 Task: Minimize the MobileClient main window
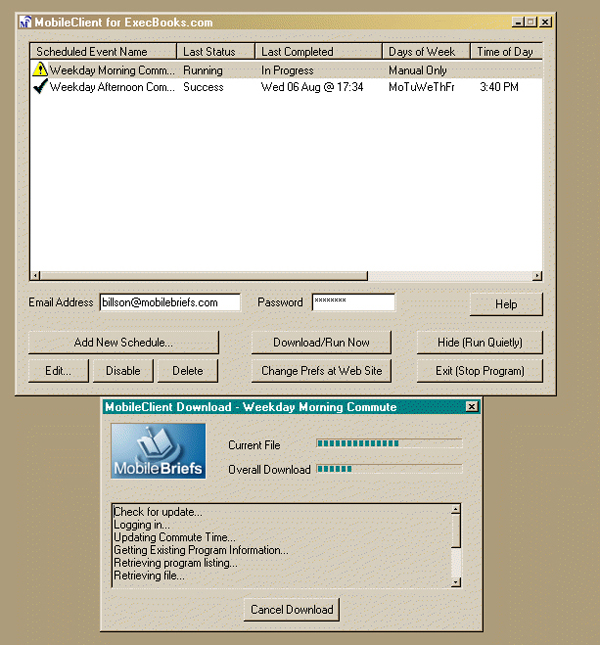[x=518, y=22]
